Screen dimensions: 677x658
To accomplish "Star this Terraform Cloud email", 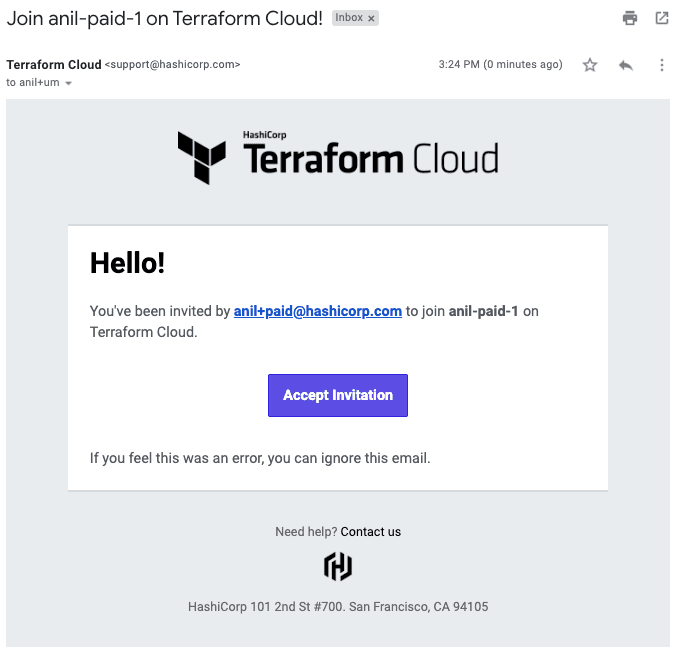I will (590, 65).
